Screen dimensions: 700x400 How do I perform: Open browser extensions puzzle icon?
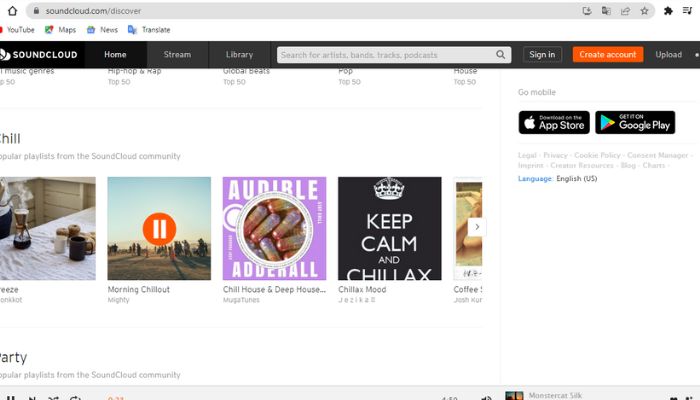pyautogui.click(x=668, y=11)
